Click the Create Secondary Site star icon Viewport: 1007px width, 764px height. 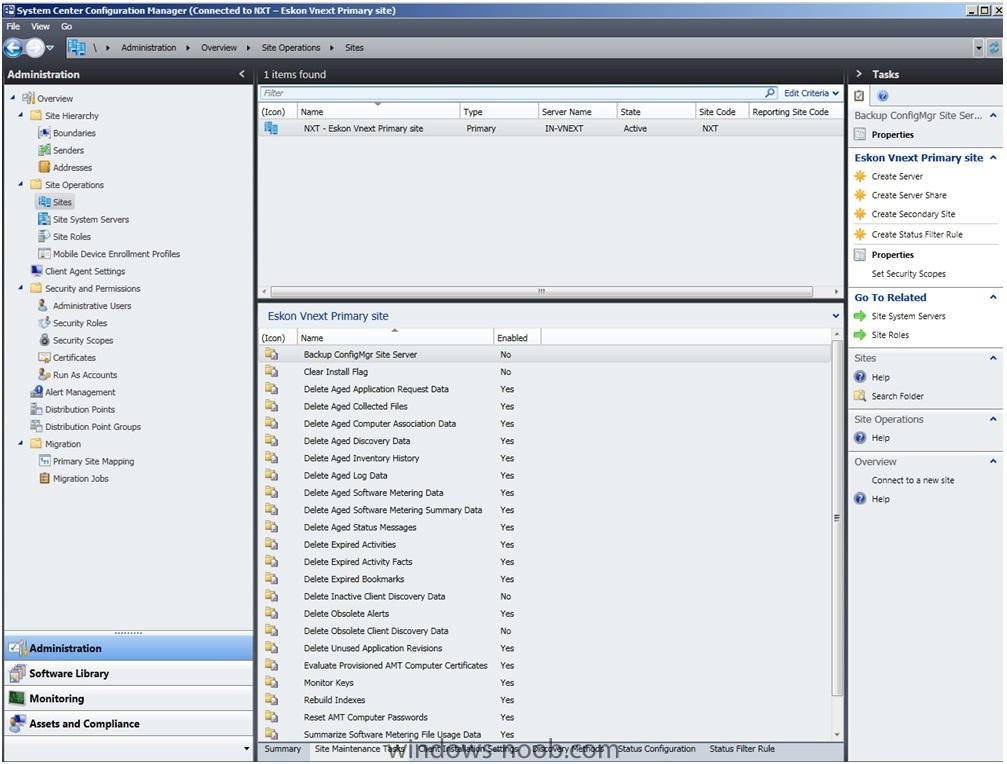point(860,214)
